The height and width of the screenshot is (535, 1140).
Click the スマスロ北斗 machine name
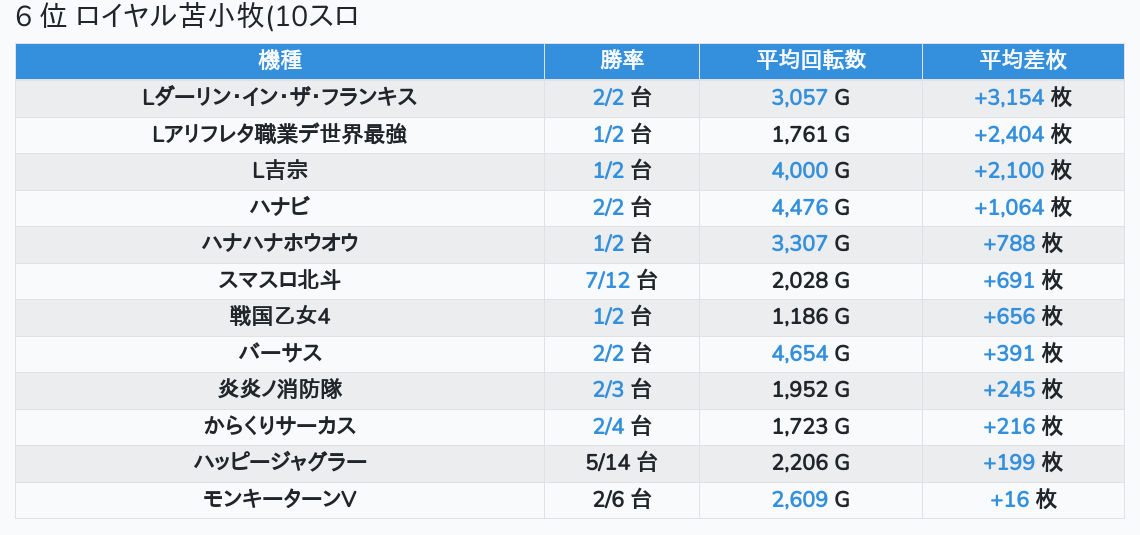[280, 281]
